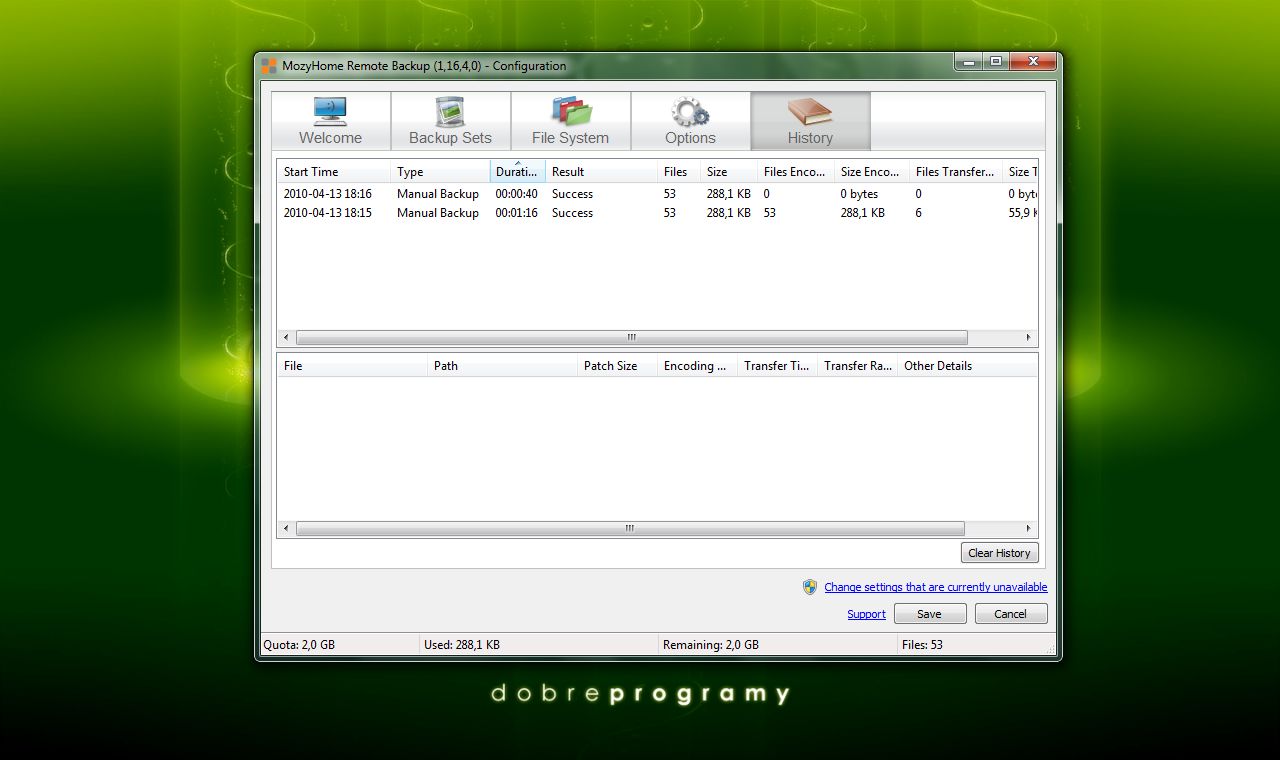Image resolution: width=1280 pixels, height=760 pixels.
Task: Open the Support link
Action: pyautogui.click(x=866, y=614)
